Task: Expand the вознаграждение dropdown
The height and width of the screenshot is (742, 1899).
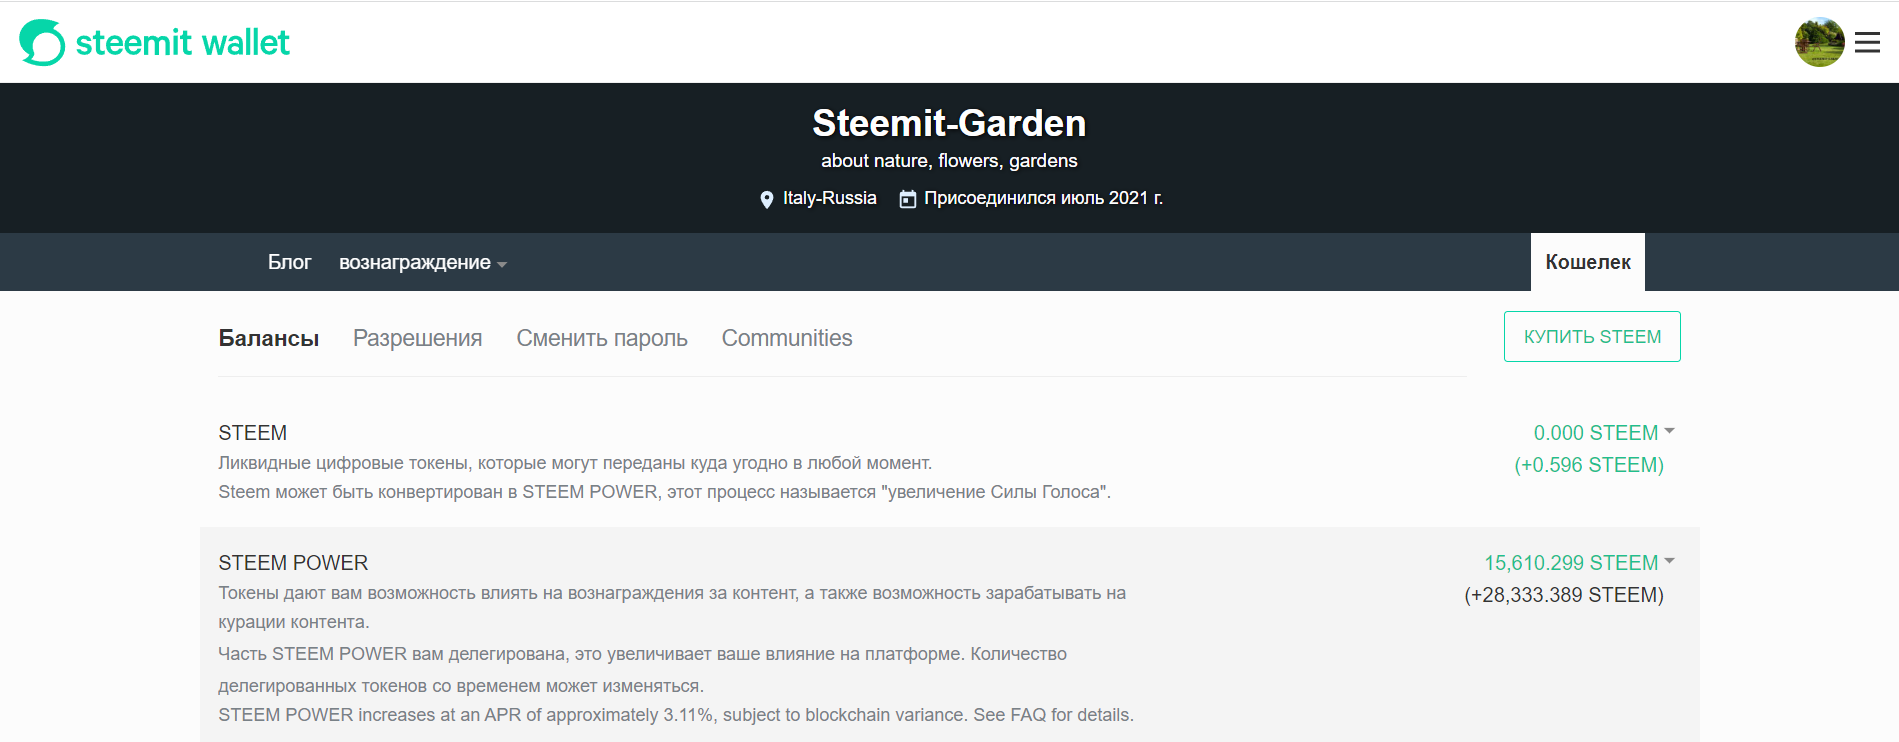Action: click(423, 262)
